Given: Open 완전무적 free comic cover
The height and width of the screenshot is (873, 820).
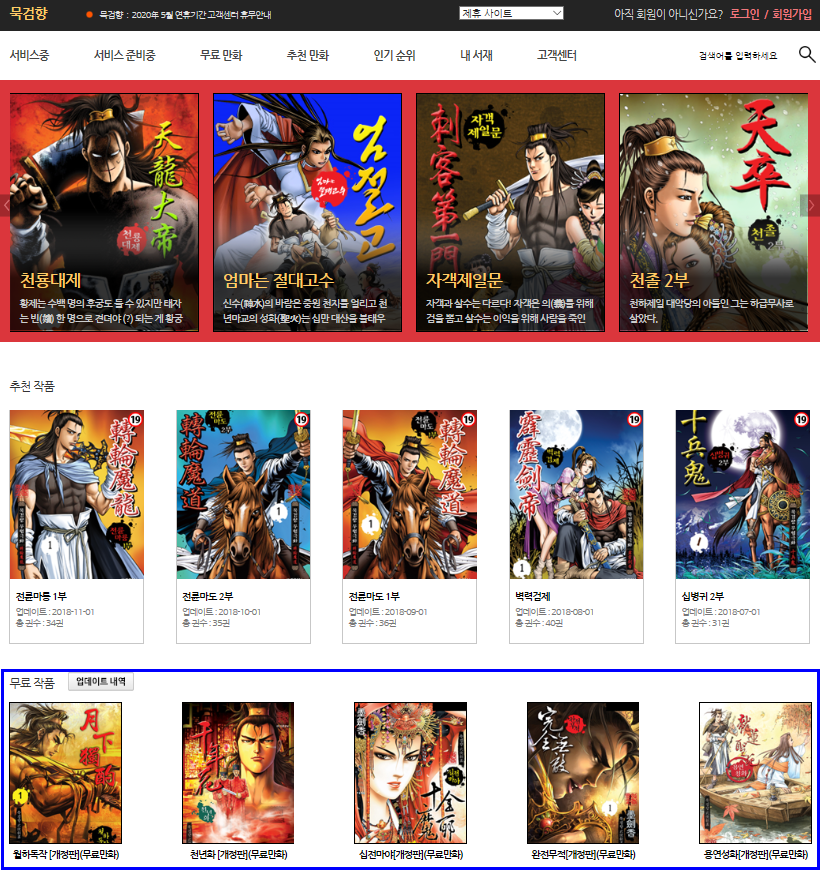Looking at the screenshot, I should point(583,773).
